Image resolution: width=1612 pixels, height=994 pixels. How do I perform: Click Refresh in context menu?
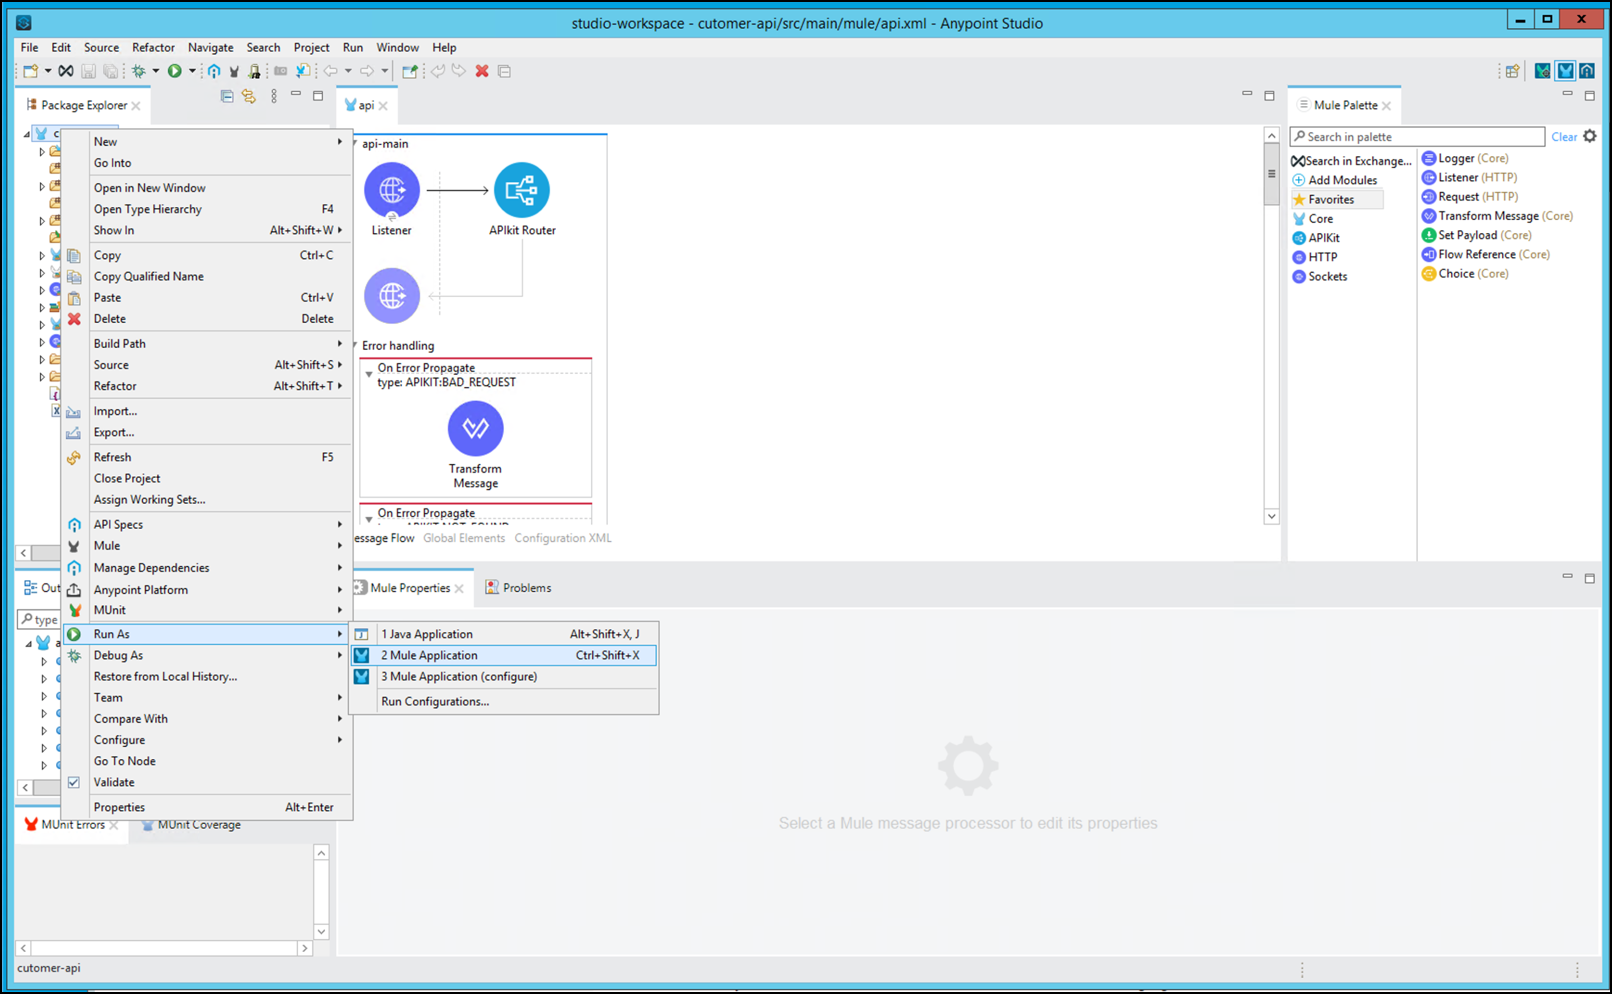[x=207, y=457]
